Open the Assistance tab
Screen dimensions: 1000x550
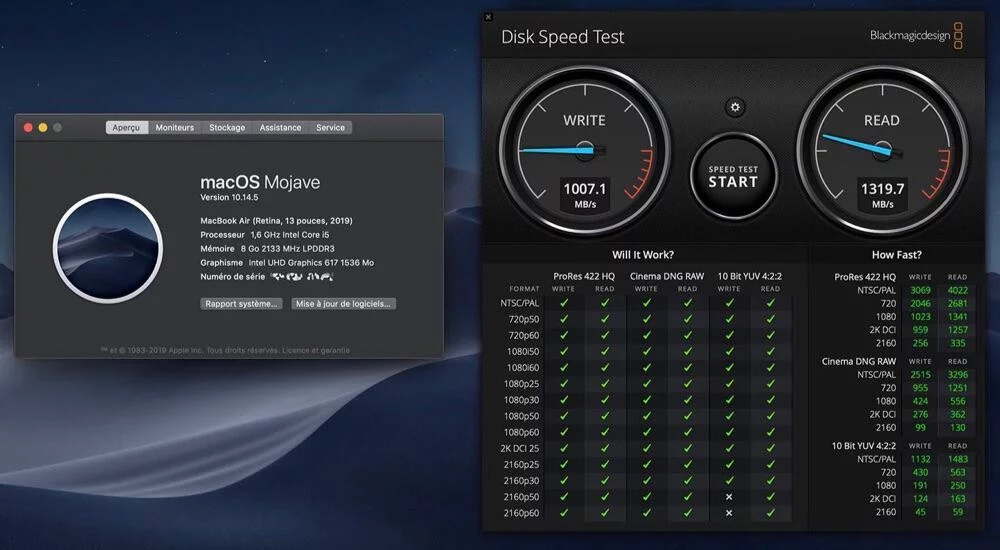point(280,128)
